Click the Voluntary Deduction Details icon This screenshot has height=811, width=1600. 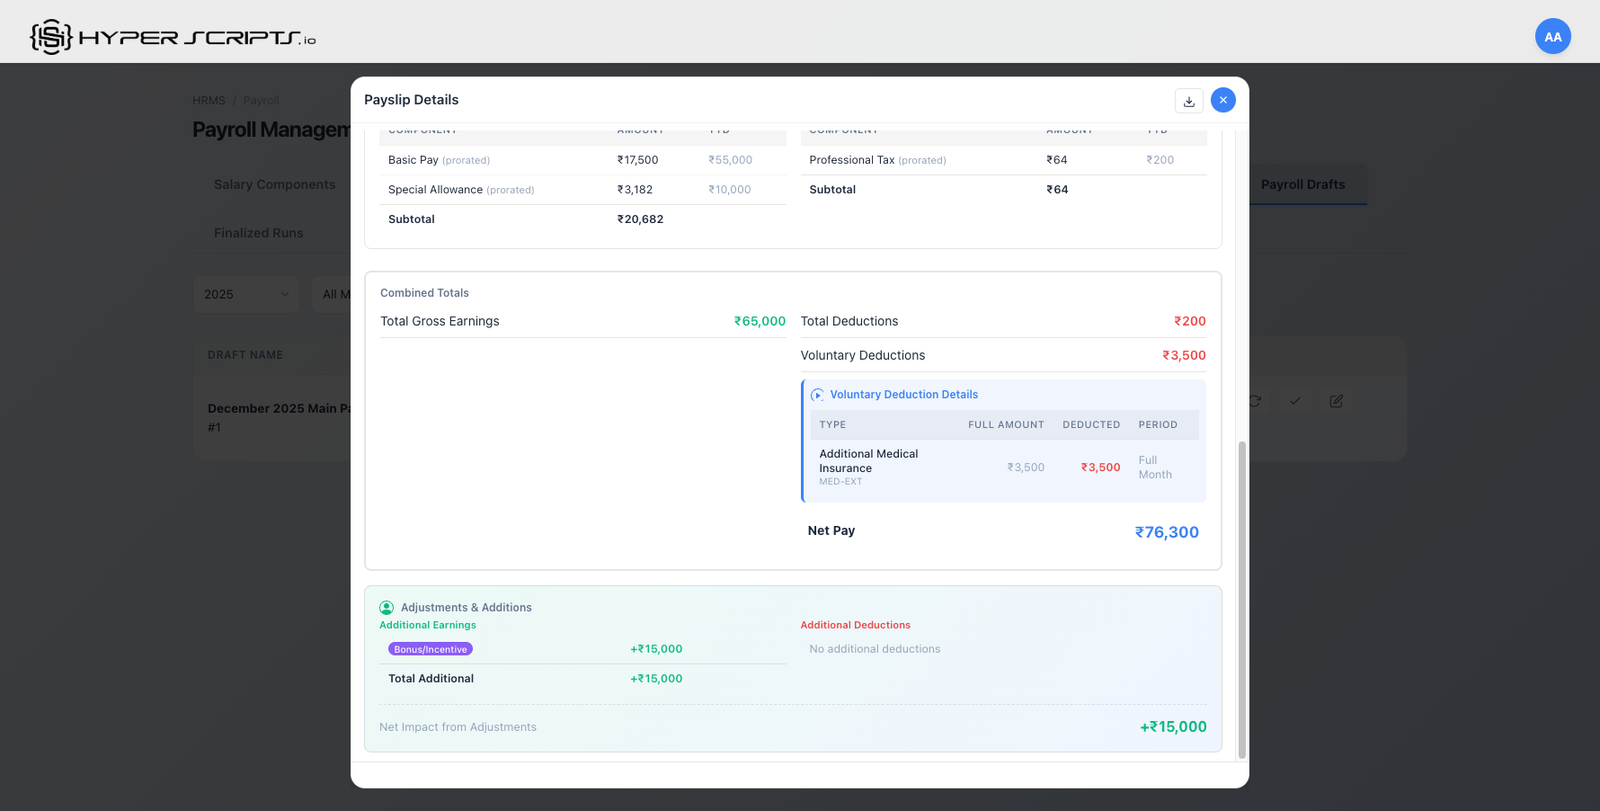817,395
